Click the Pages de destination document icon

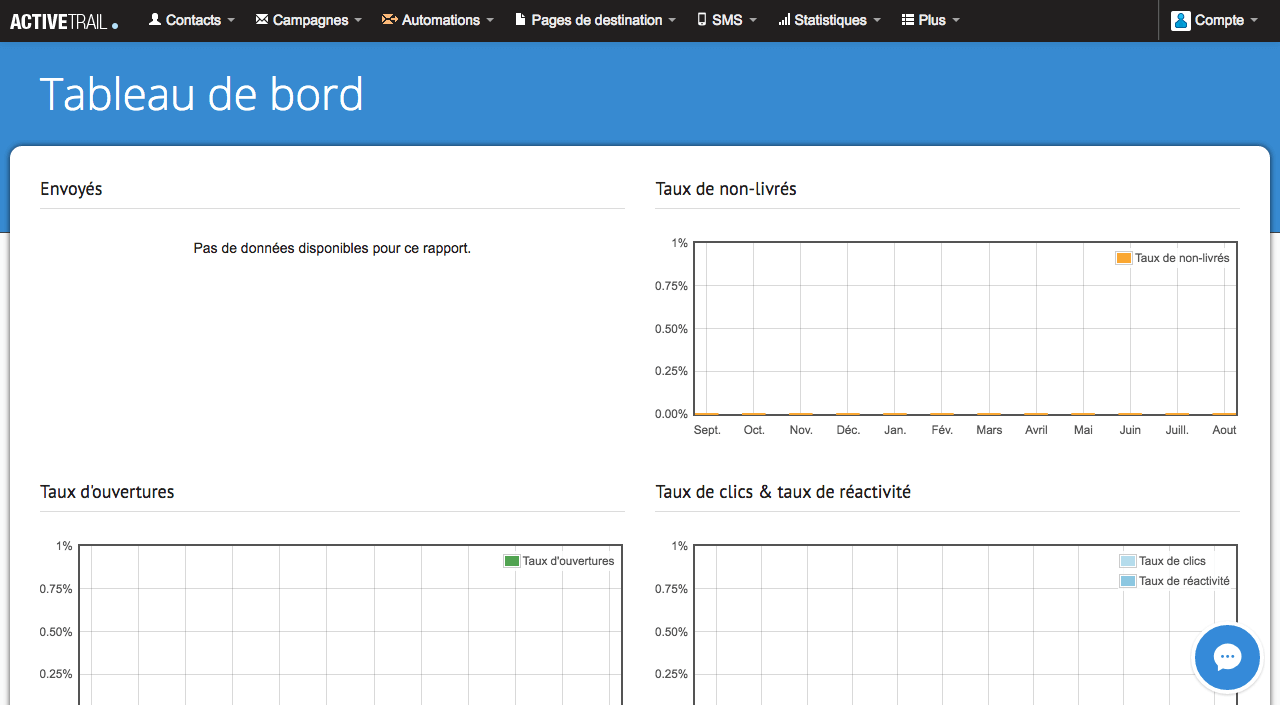(x=520, y=19)
